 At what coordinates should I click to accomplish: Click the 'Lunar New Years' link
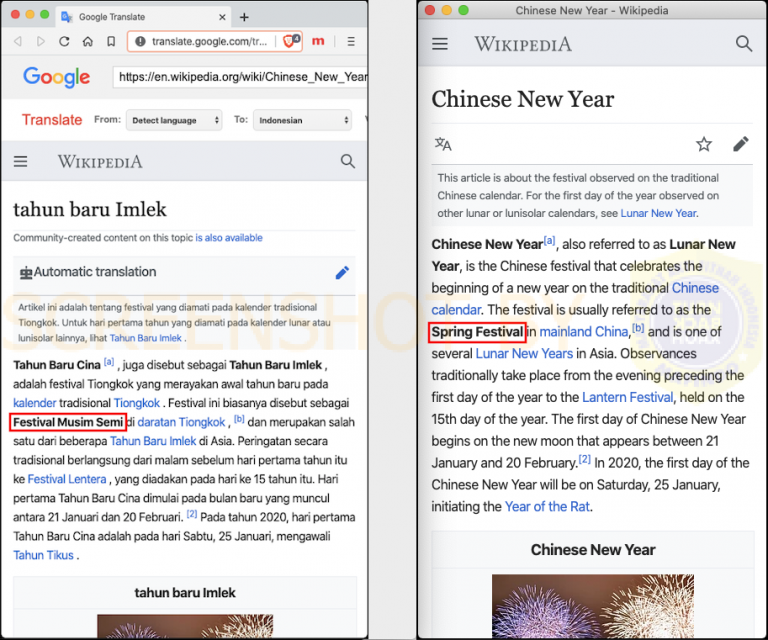pyautogui.click(x=524, y=354)
